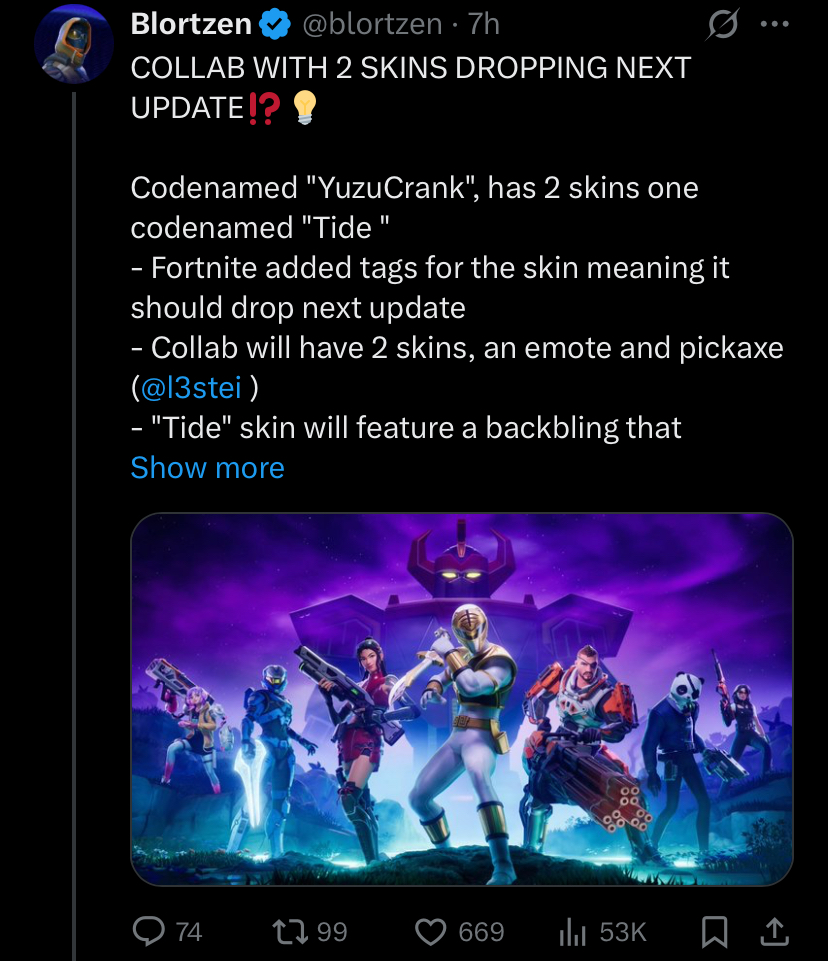Bookmark this post
The height and width of the screenshot is (961, 828).
[x=714, y=932]
